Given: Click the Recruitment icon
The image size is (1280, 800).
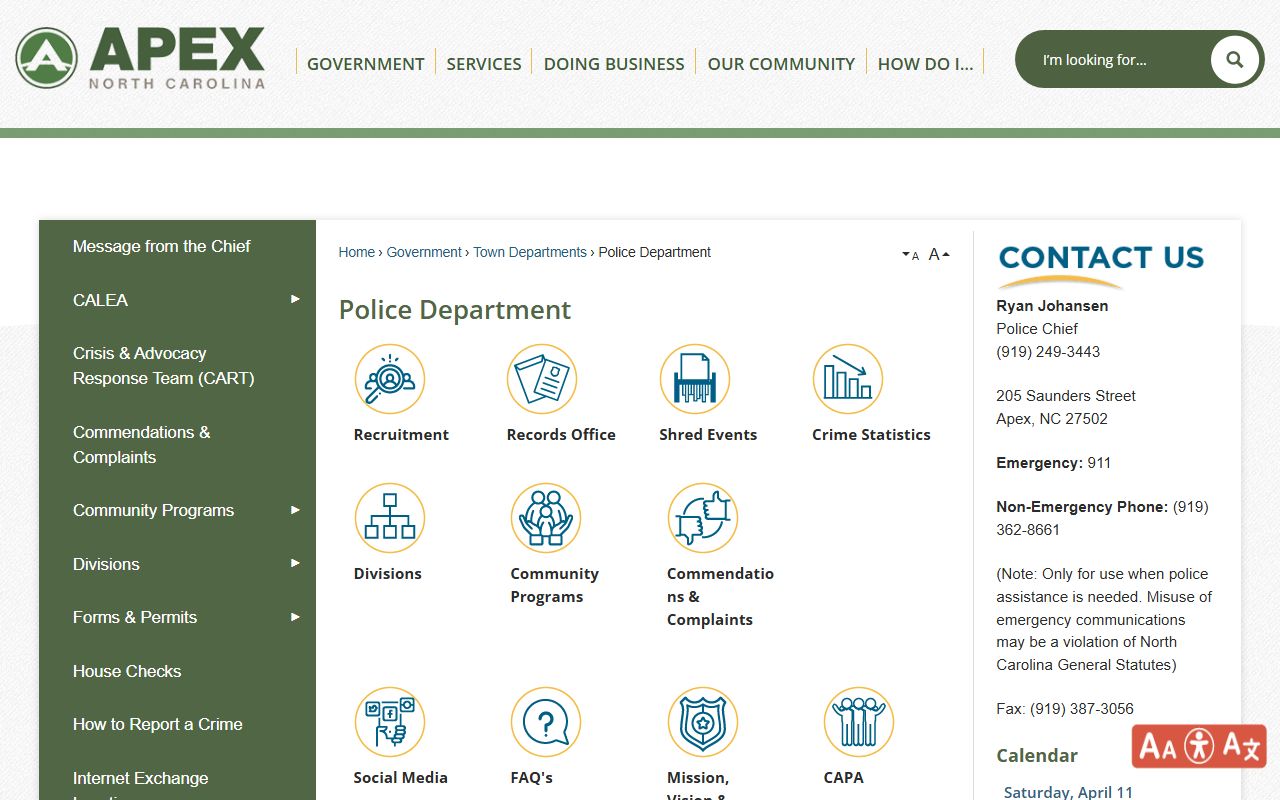Looking at the screenshot, I should pos(389,379).
